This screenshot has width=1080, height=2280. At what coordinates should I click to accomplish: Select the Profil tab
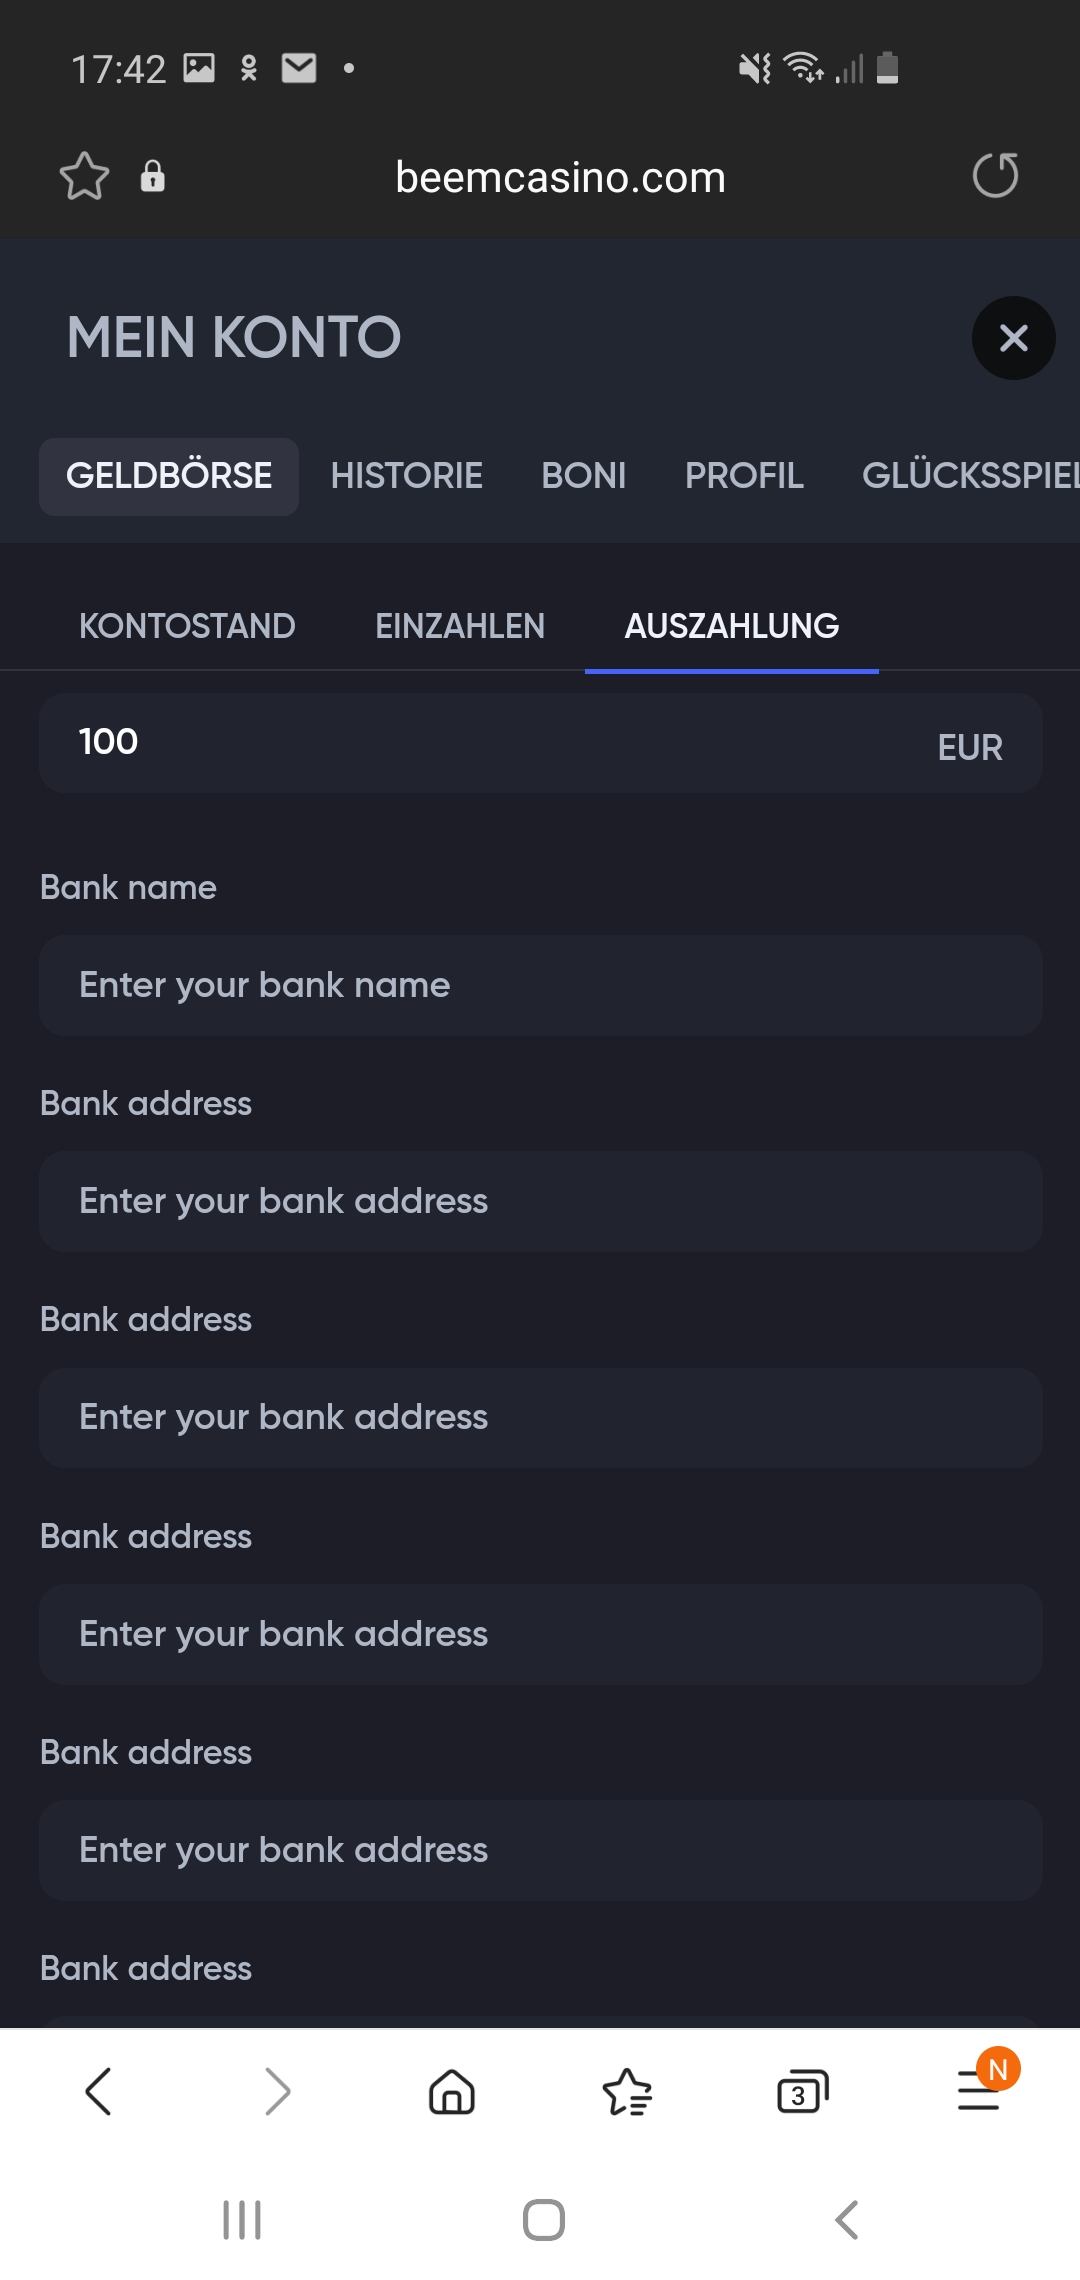pyautogui.click(x=744, y=476)
